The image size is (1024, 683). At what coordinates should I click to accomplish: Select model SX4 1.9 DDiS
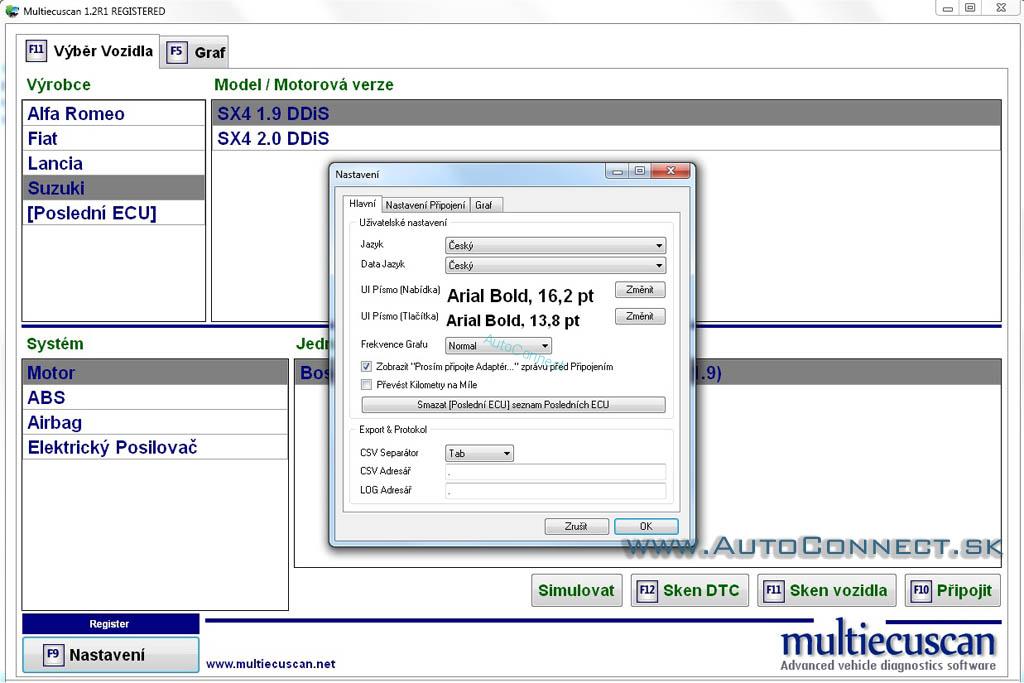[606, 114]
